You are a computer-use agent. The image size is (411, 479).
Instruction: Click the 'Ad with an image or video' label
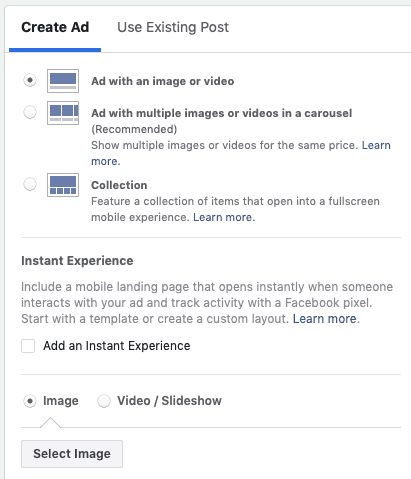(163, 81)
